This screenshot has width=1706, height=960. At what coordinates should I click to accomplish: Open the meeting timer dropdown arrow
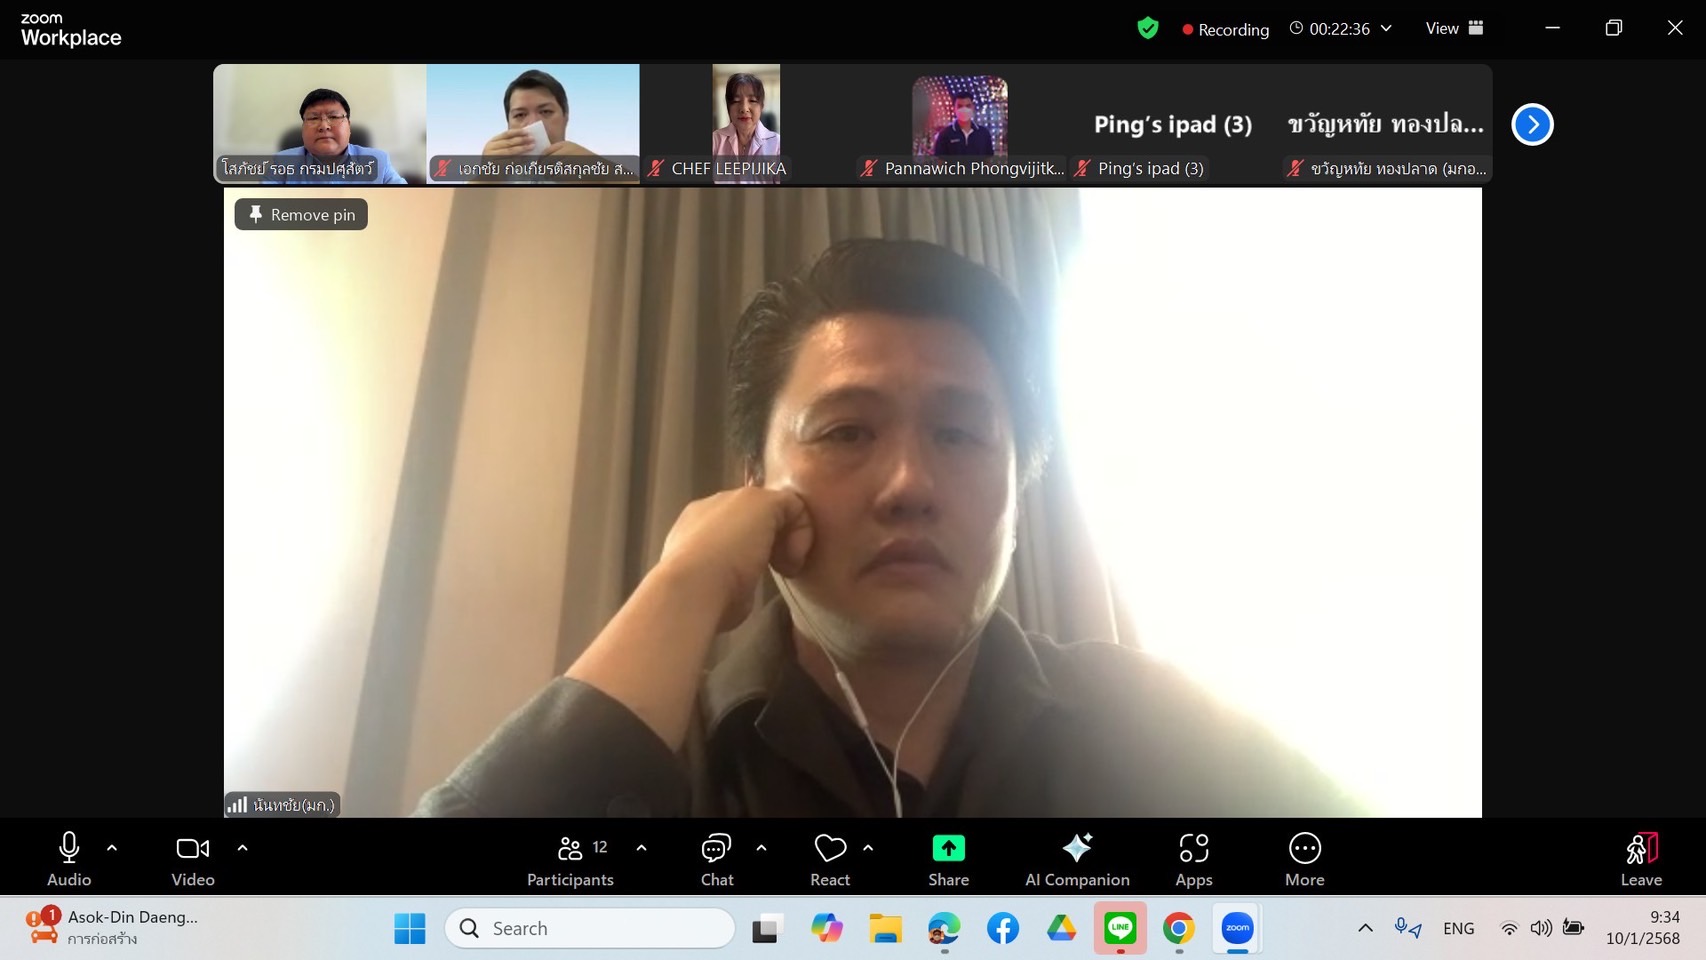[1386, 28]
